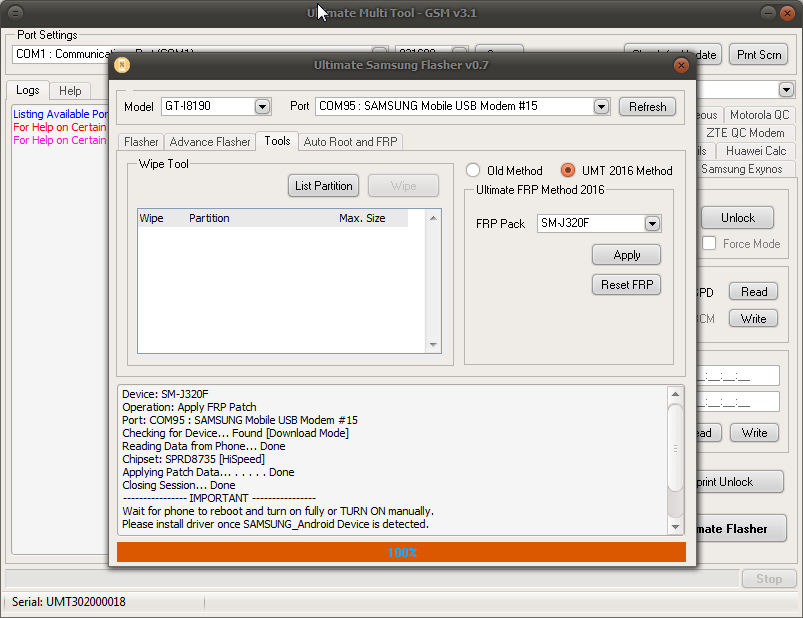This screenshot has height=618, width=803.
Task: Select the UMT 2016 Method radio button
Action: click(567, 170)
